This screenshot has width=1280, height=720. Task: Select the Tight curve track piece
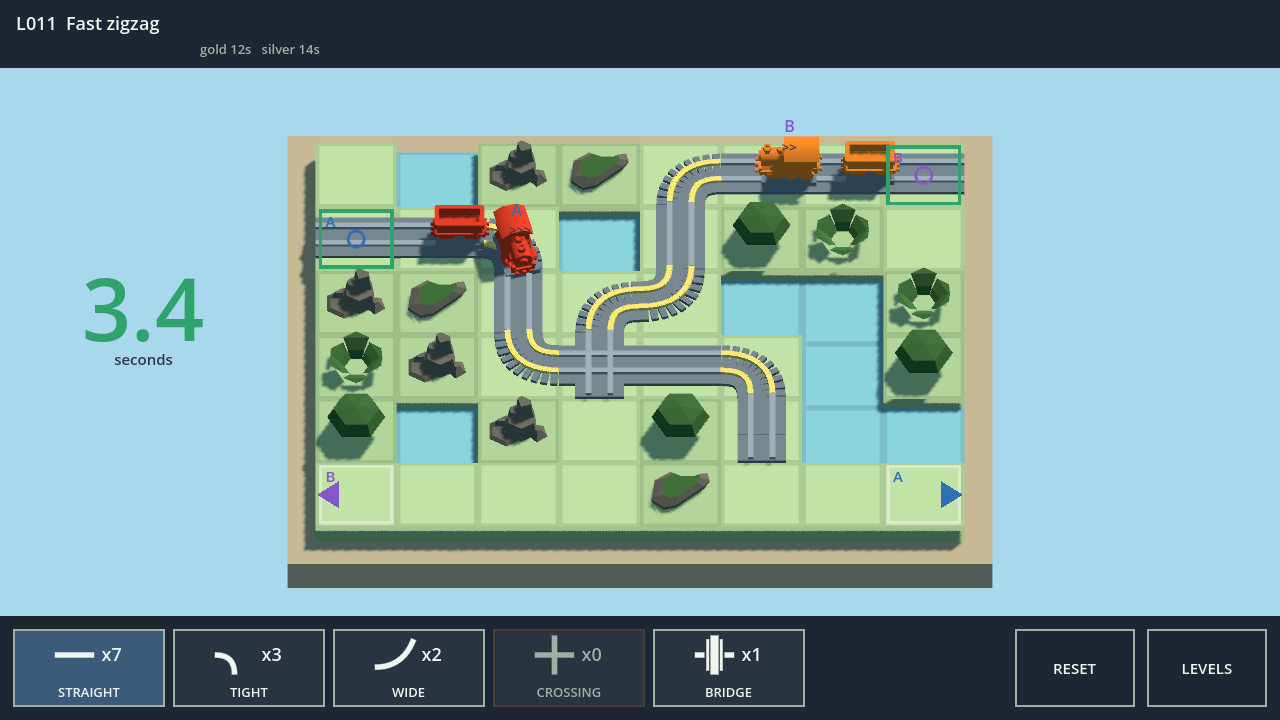(249, 668)
